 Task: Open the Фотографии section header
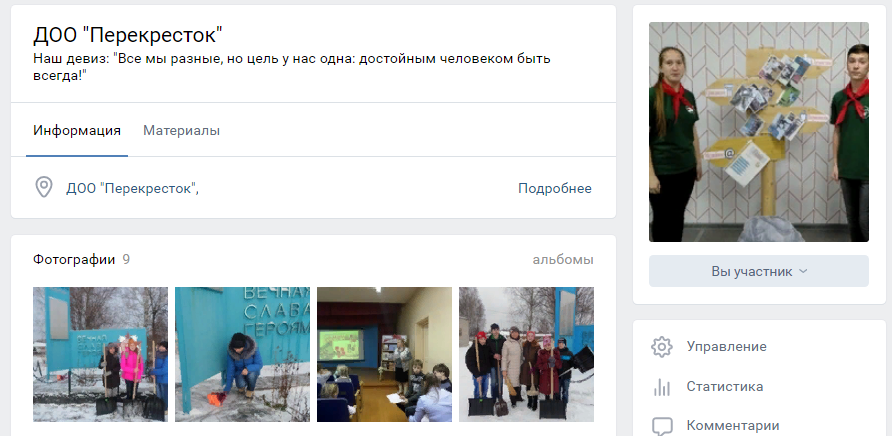74,260
